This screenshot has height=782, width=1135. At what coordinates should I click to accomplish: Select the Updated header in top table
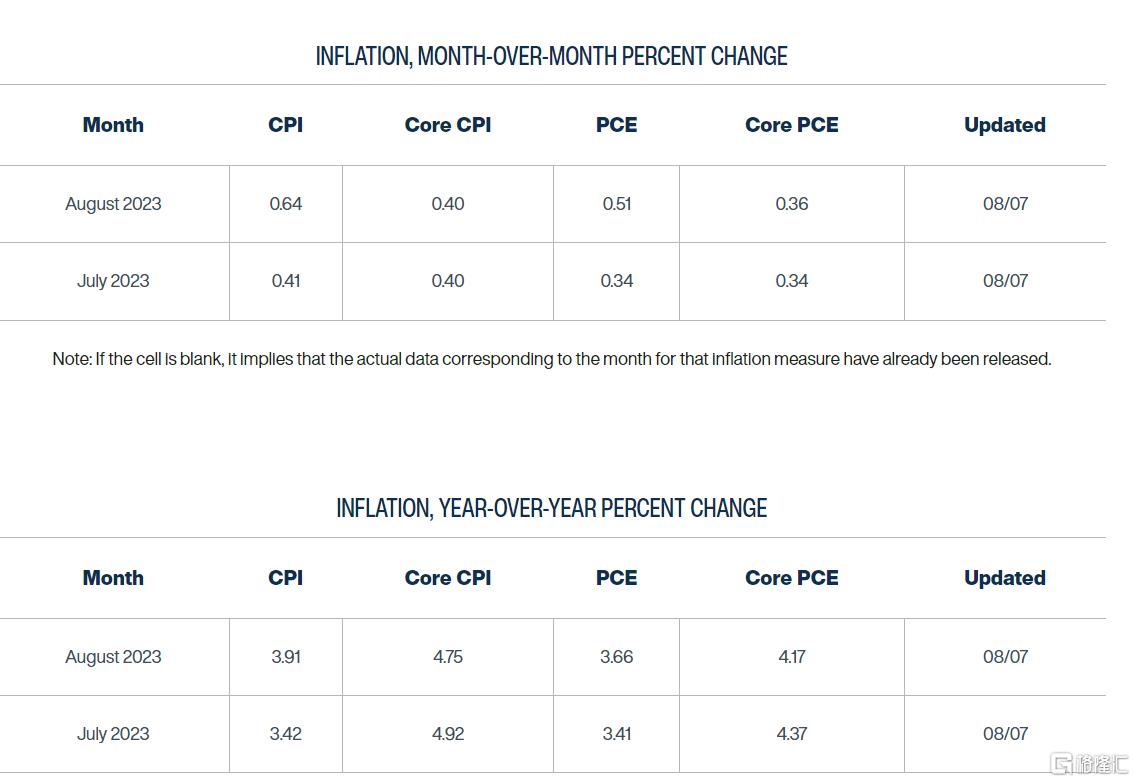tap(1005, 125)
